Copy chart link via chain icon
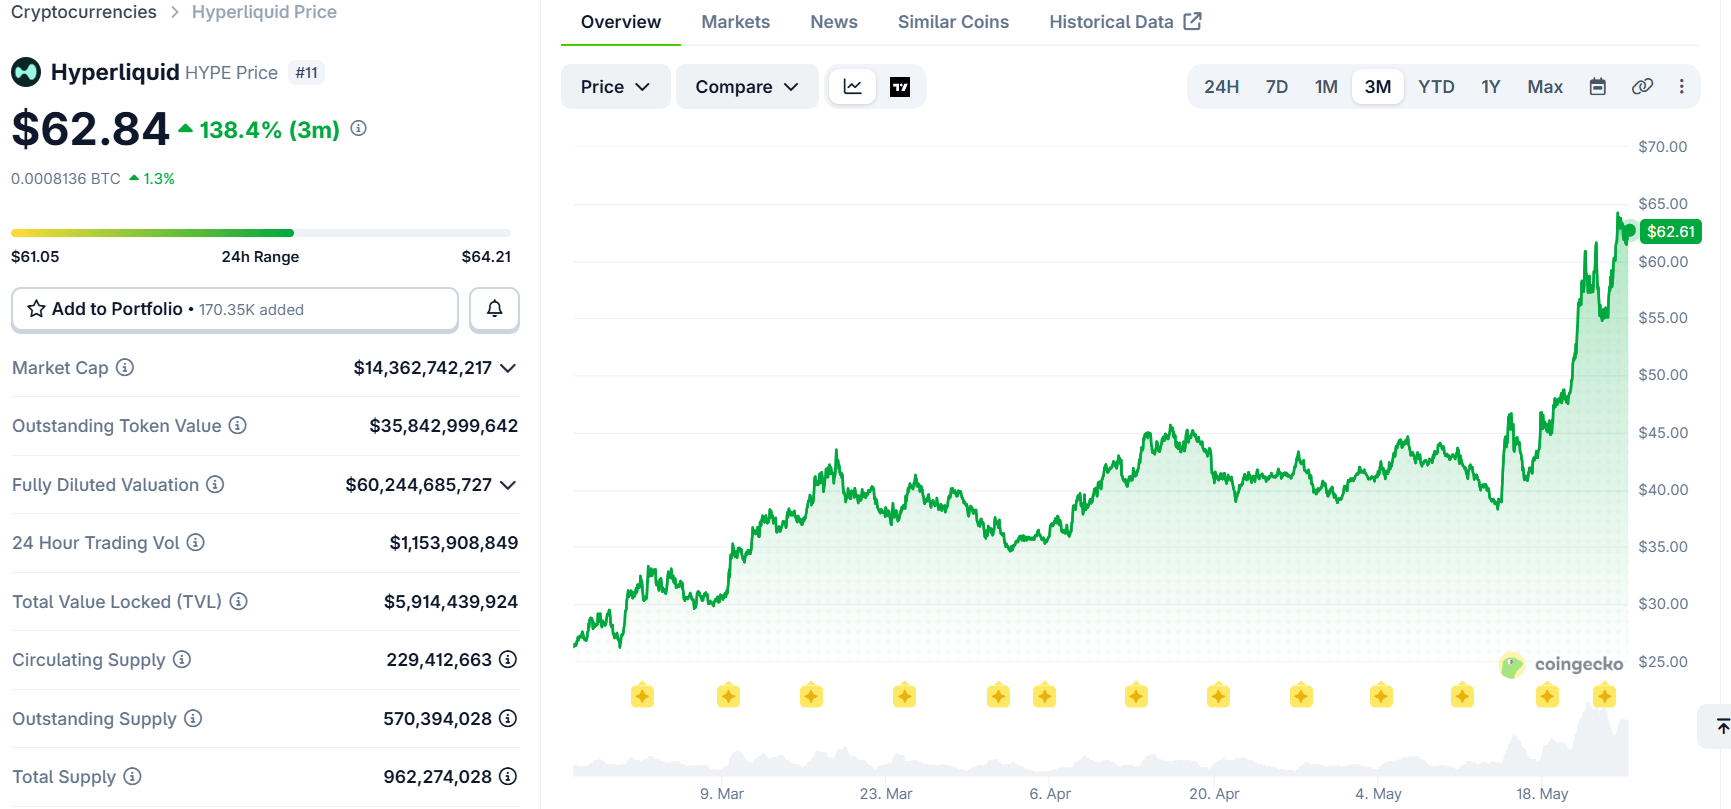1731x809 pixels. (1642, 87)
